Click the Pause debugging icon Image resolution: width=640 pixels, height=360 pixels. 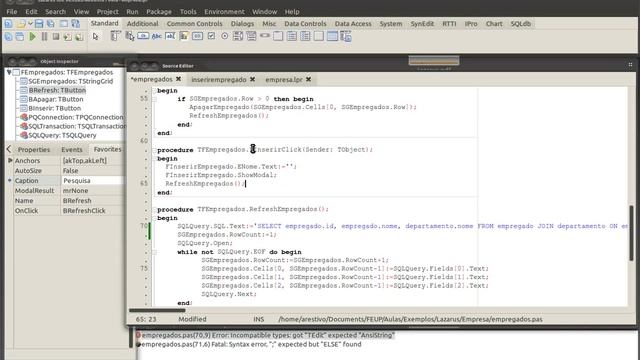[x=44, y=37]
